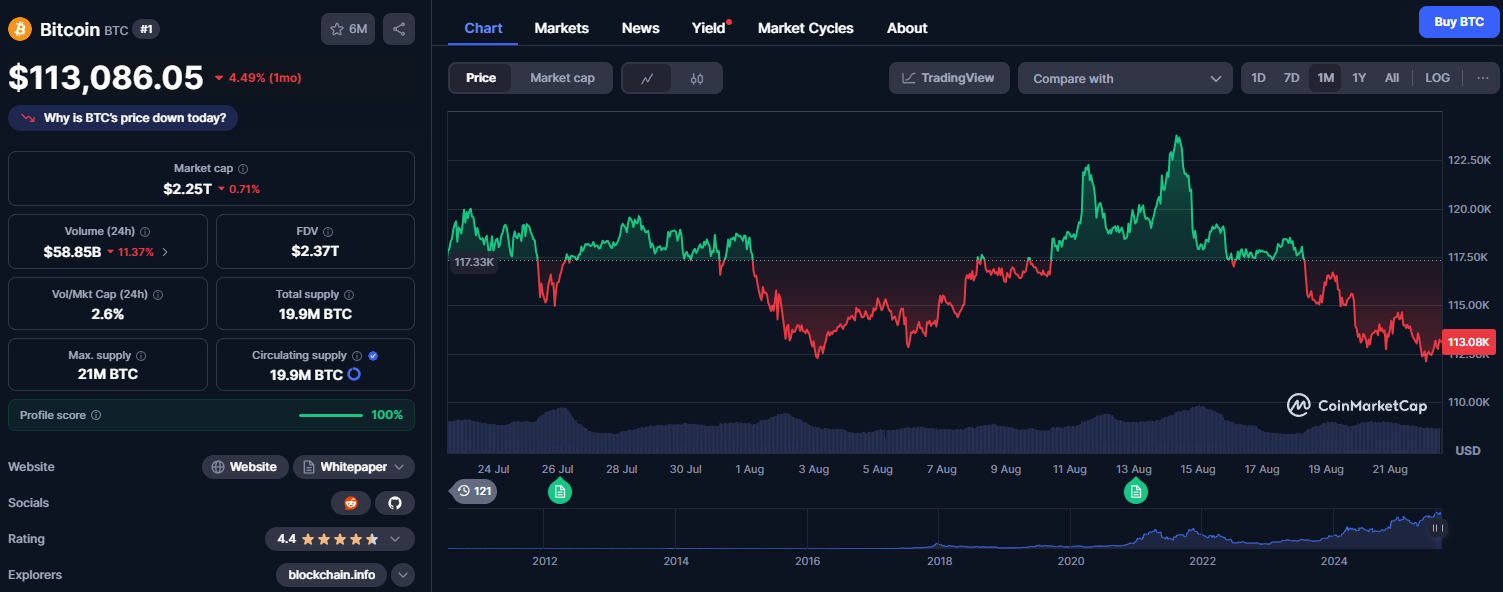
Task: Open the Website link button
Action: [x=245, y=467]
